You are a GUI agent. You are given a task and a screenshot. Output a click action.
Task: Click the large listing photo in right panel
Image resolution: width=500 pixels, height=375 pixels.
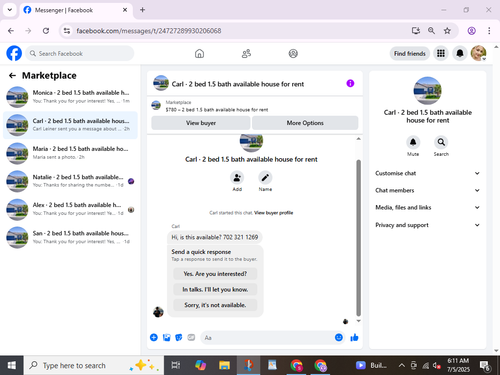(428, 91)
